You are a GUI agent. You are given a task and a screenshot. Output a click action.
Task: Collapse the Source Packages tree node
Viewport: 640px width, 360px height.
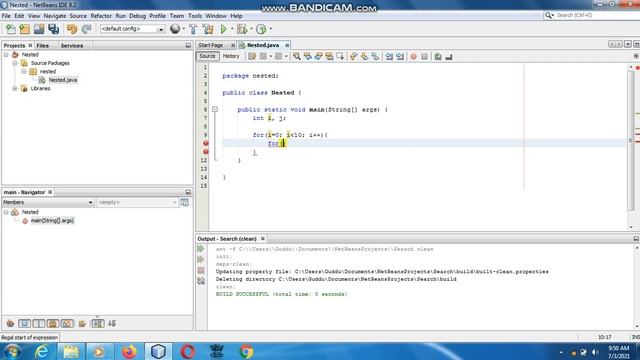coord(15,63)
